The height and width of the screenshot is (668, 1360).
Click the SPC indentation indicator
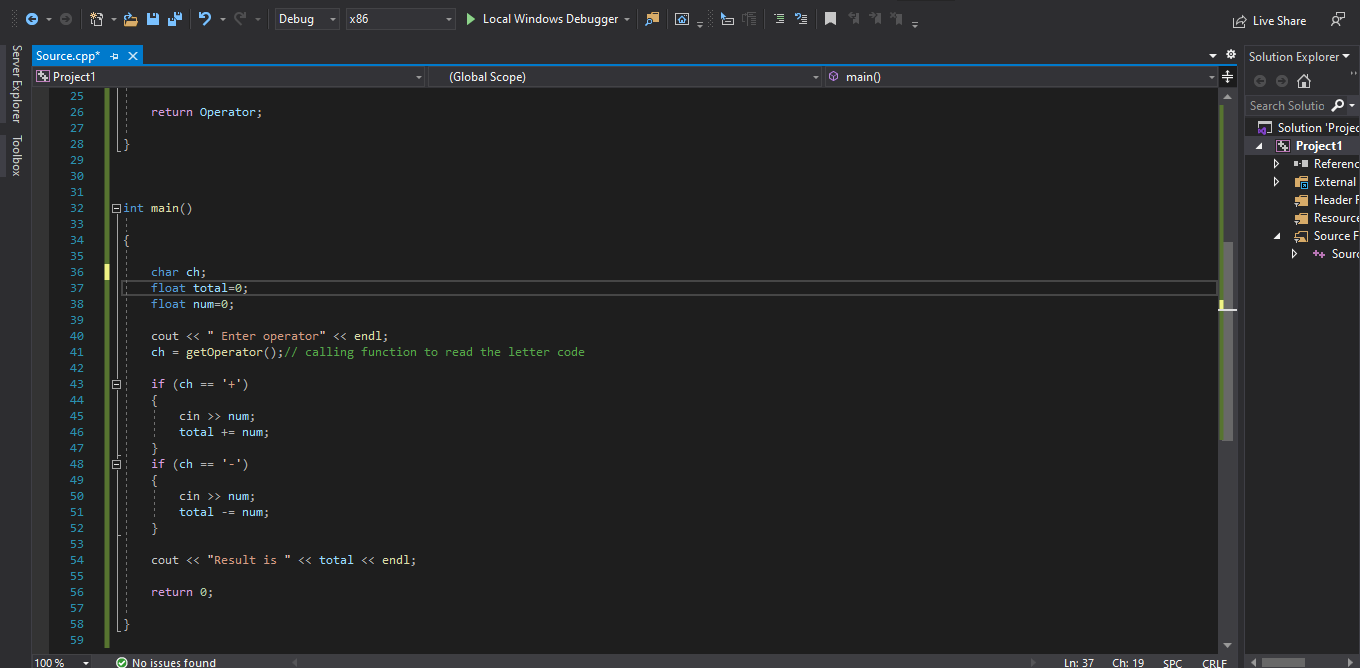(1172, 662)
